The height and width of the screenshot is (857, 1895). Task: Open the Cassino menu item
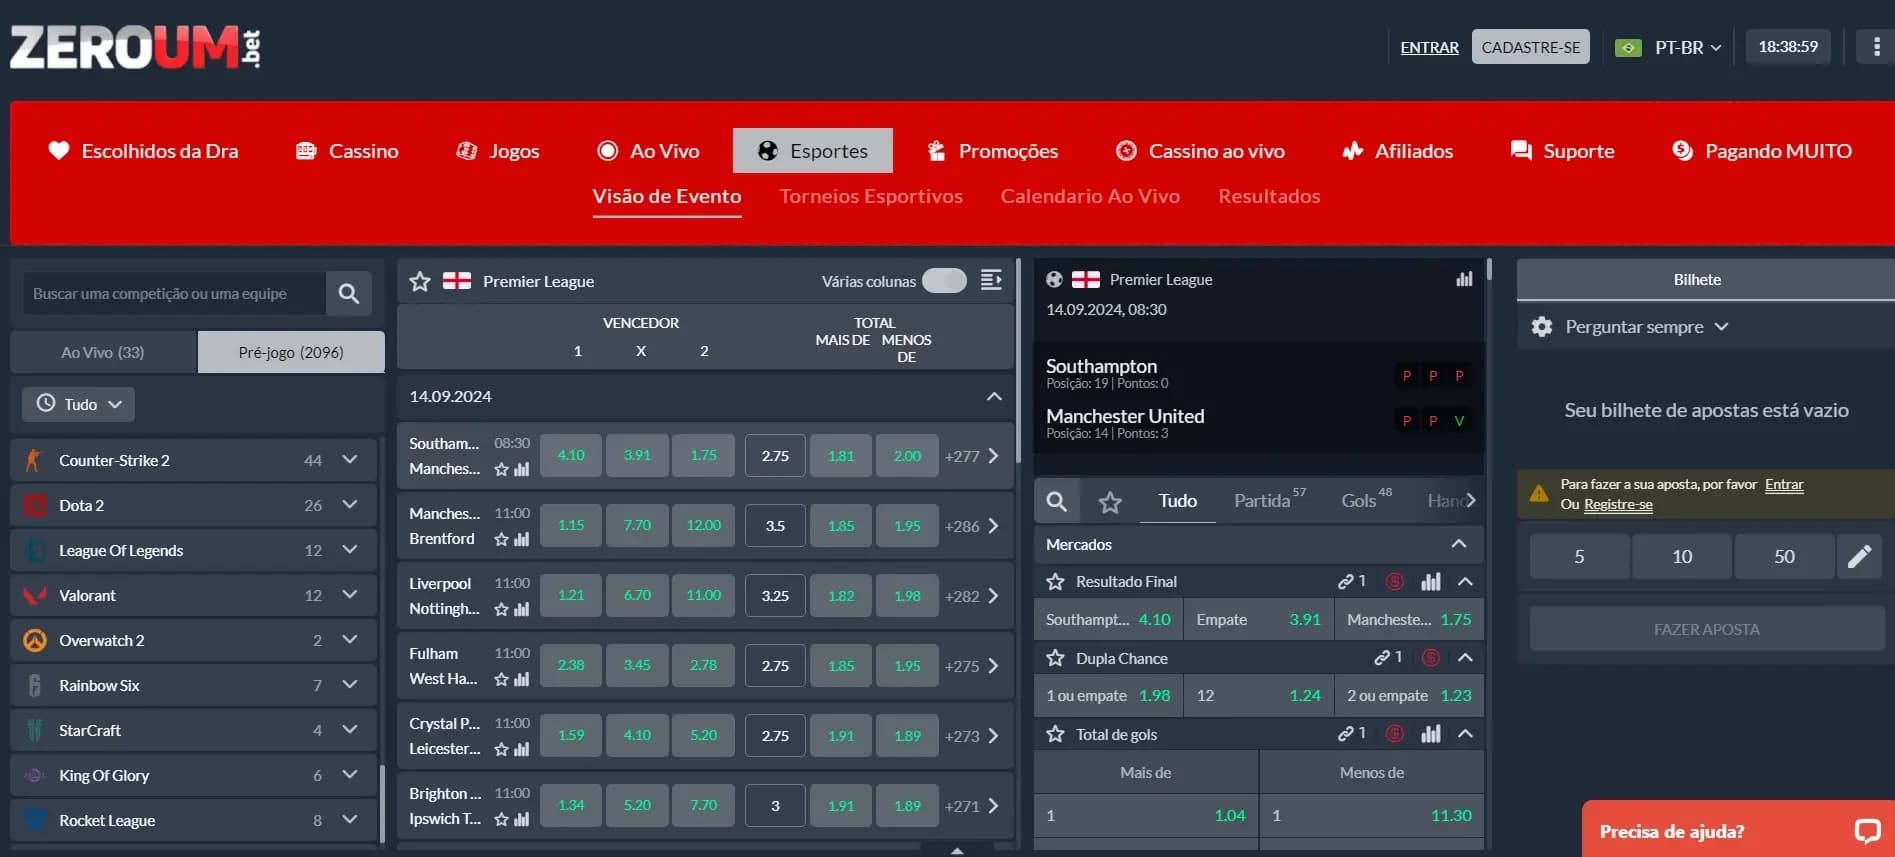347,151
